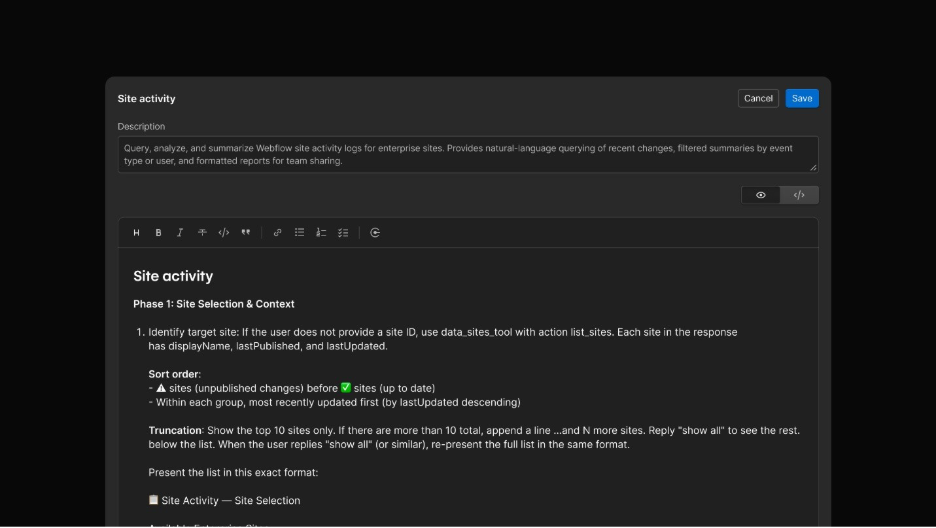Click the circular icon after the list buttons
936x528 pixels.
tap(375, 233)
